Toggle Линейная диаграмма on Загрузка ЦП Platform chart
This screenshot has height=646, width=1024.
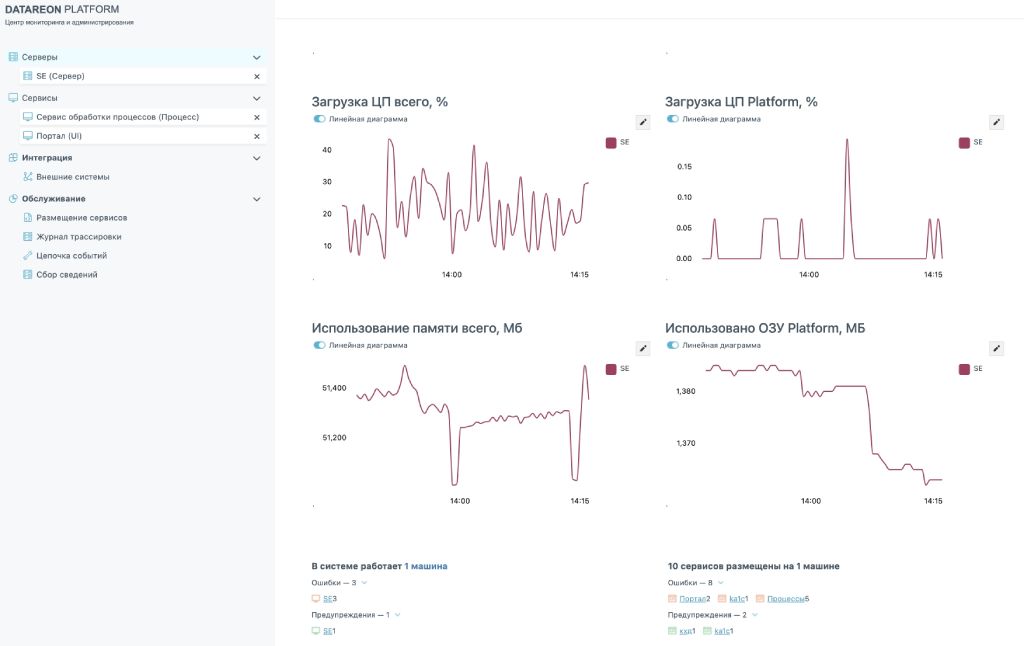[673, 119]
